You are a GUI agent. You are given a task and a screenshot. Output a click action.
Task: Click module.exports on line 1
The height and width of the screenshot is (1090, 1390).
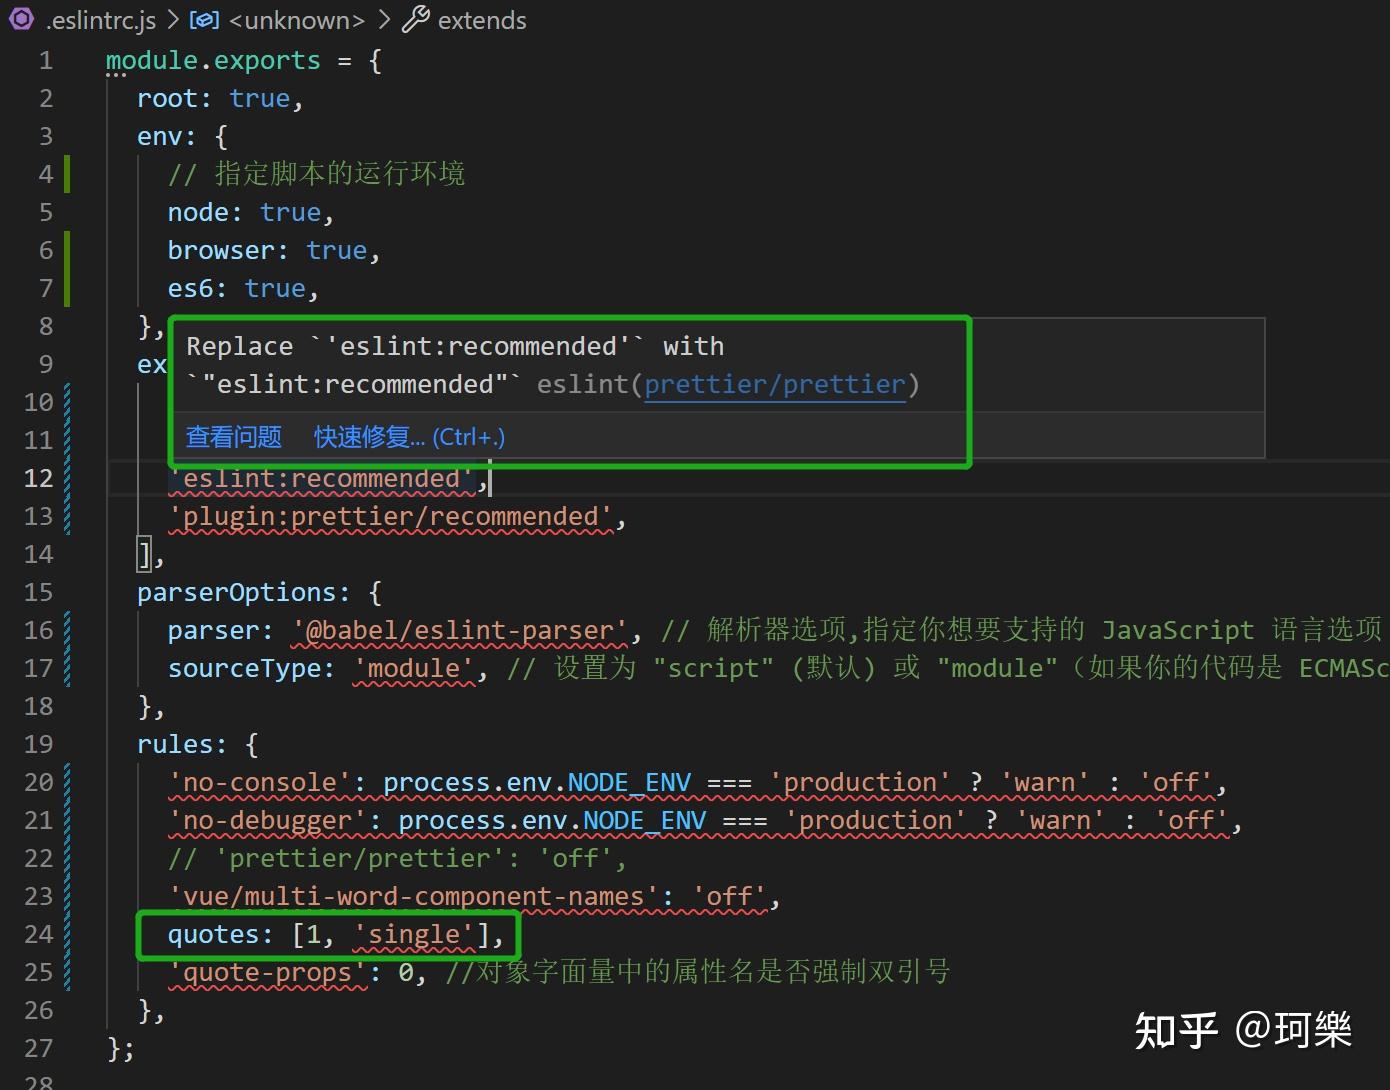(x=213, y=61)
